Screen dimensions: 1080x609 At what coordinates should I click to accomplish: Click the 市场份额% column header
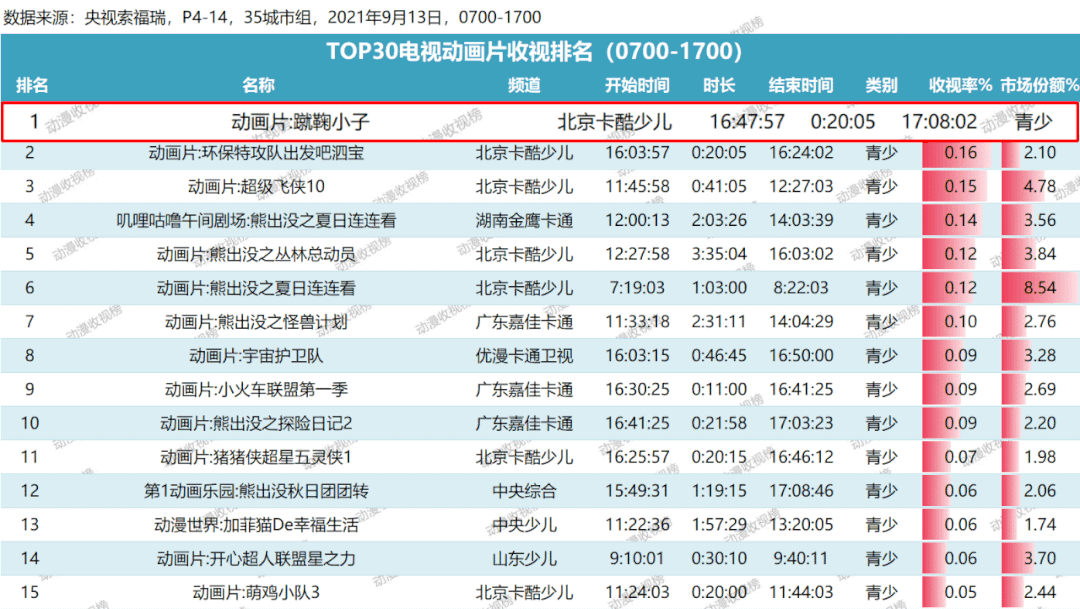pyautogui.click(x=1039, y=85)
